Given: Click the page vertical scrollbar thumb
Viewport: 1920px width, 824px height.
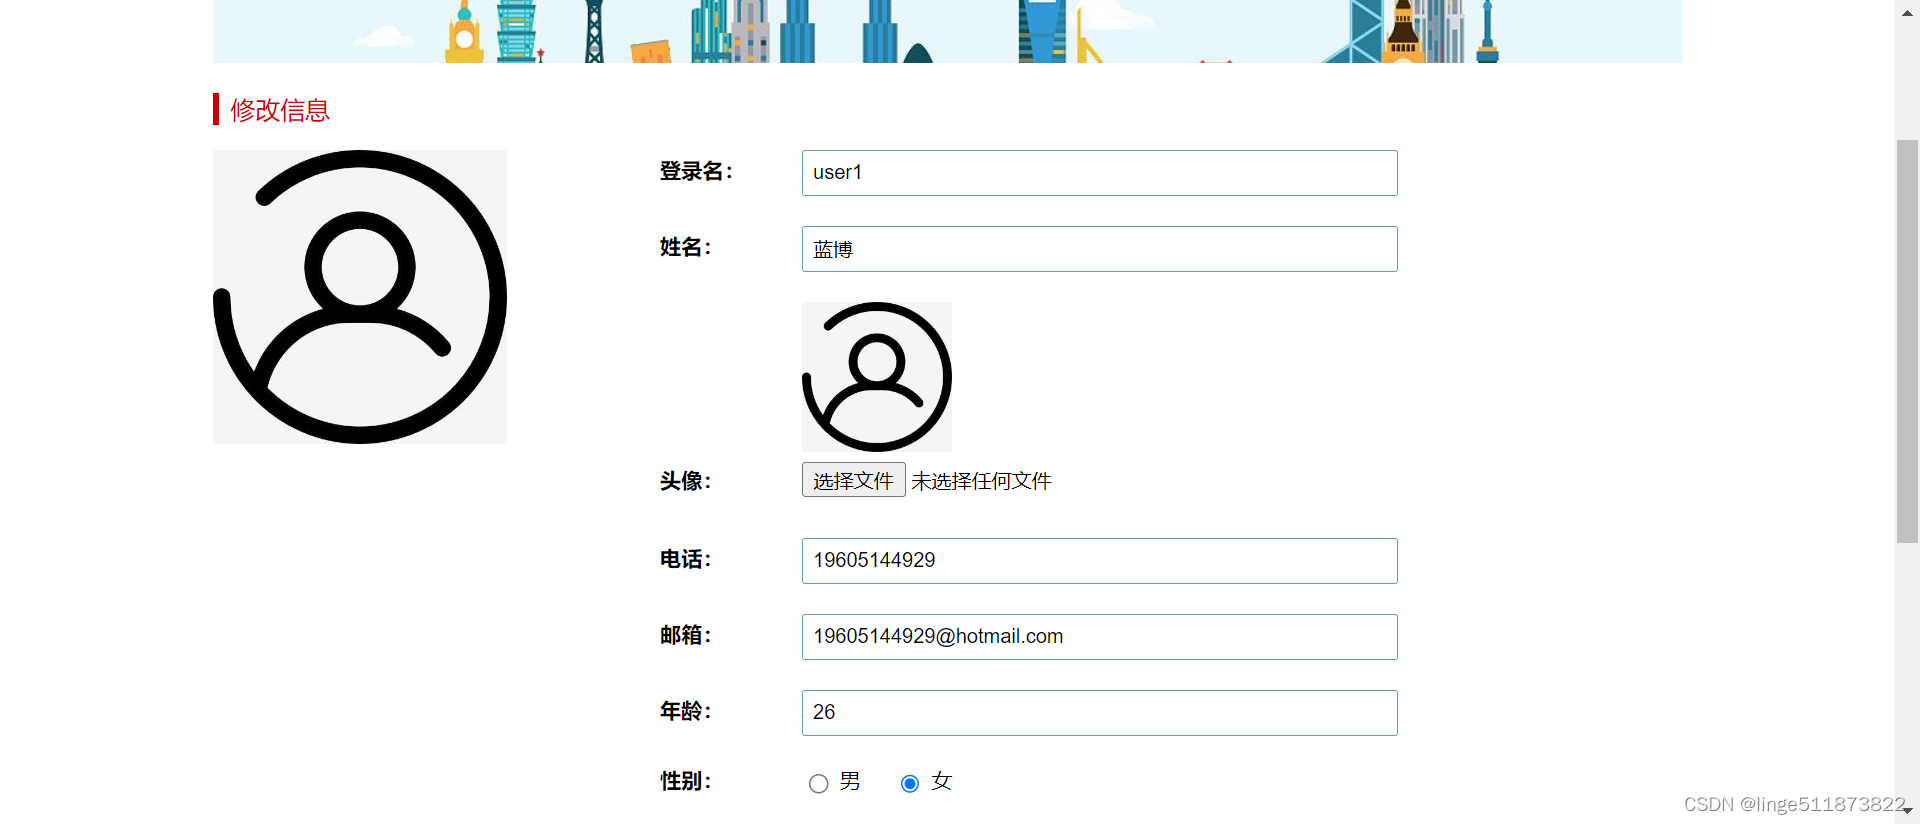Looking at the screenshot, I should point(1907,341).
